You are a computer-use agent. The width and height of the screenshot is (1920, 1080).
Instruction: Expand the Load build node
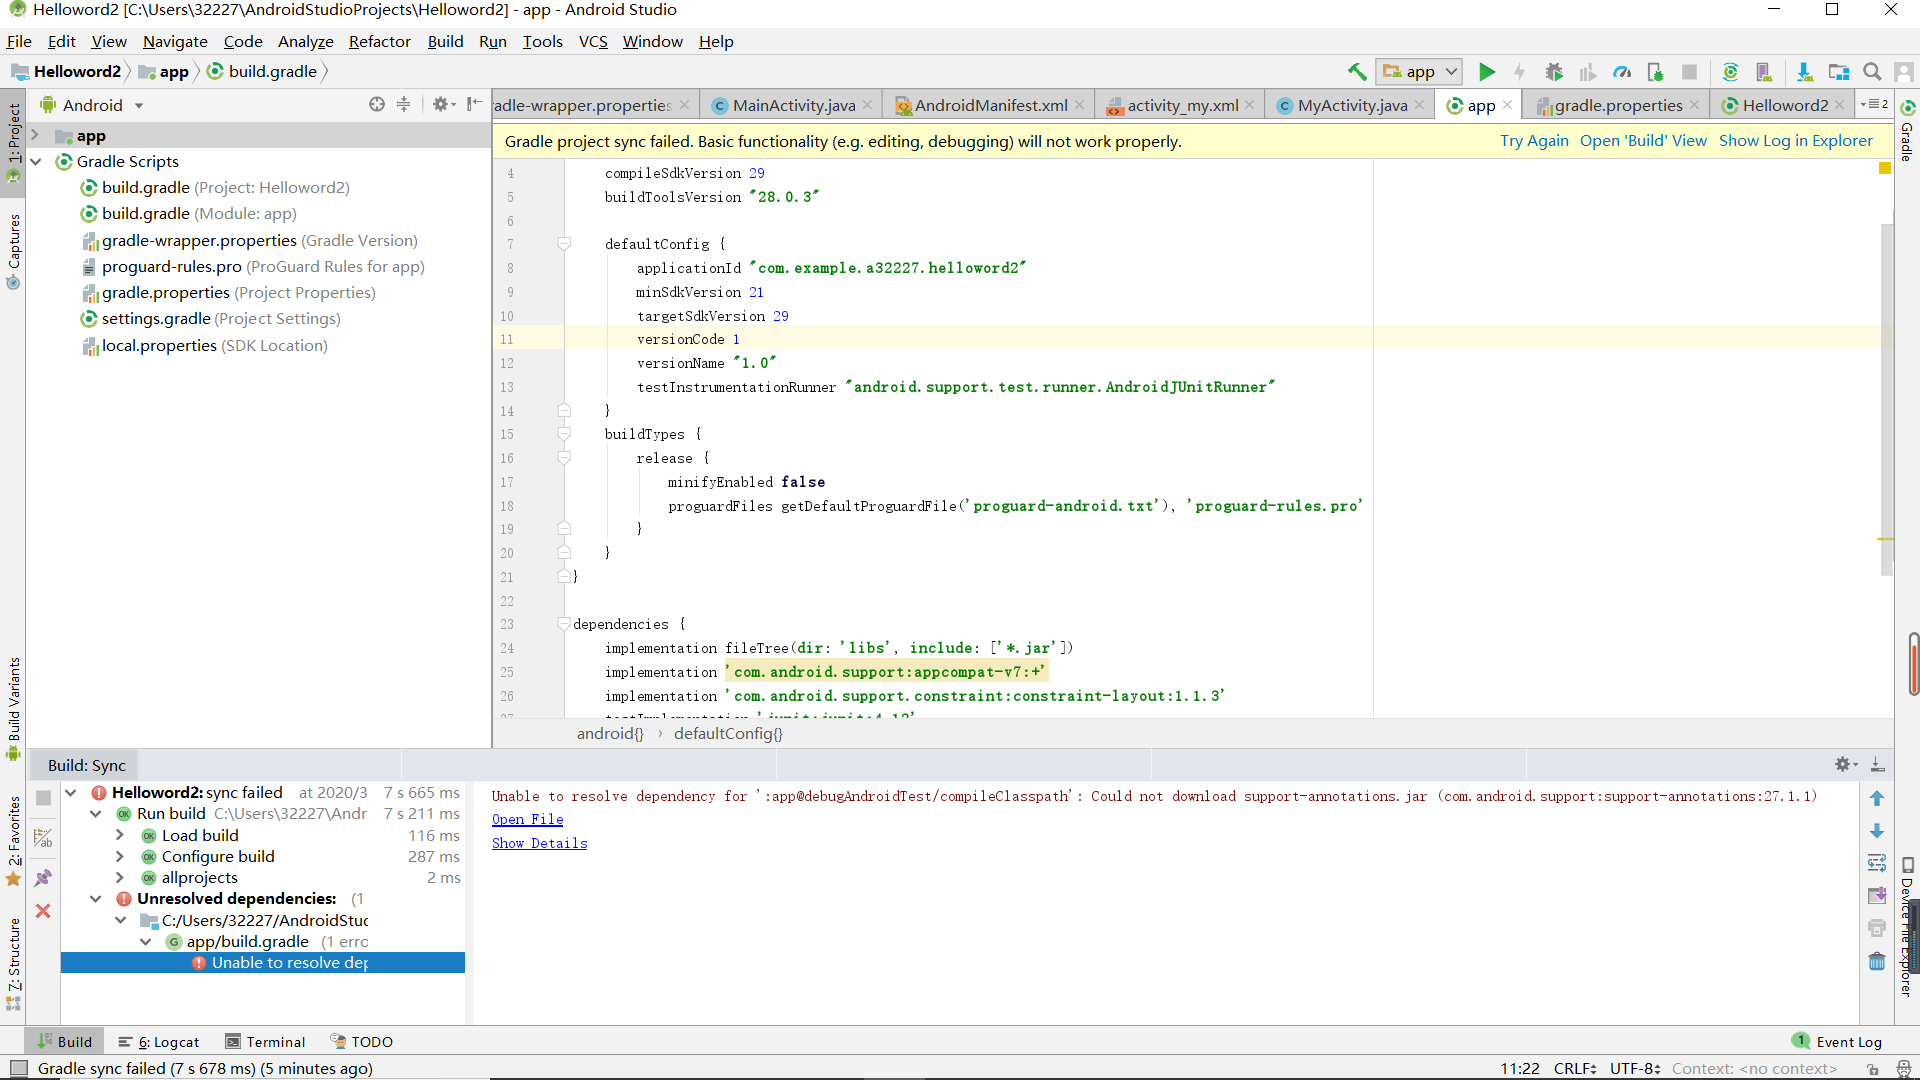pyautogui.click(x=120, y=835)
